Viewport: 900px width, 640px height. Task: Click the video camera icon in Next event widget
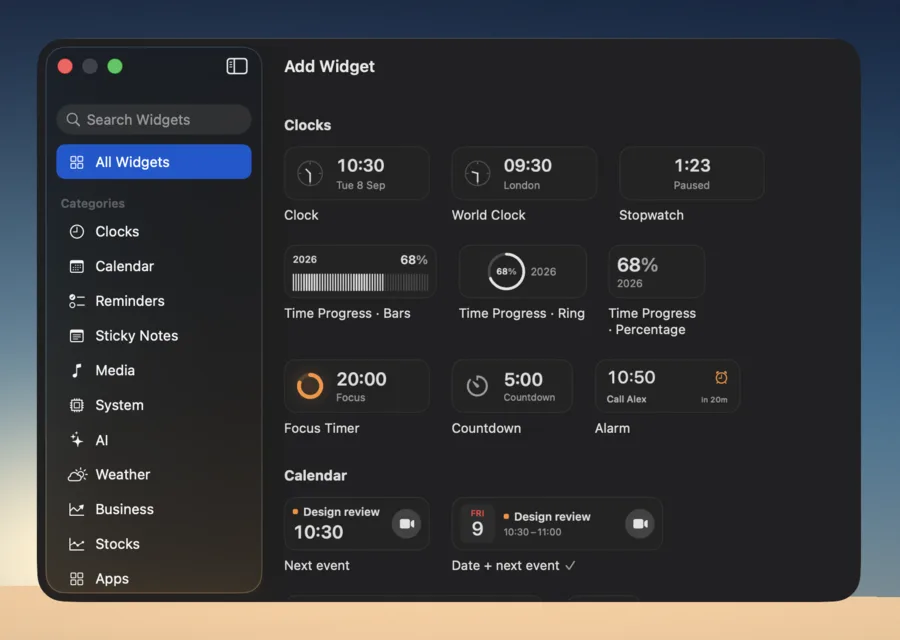point(406,523)
